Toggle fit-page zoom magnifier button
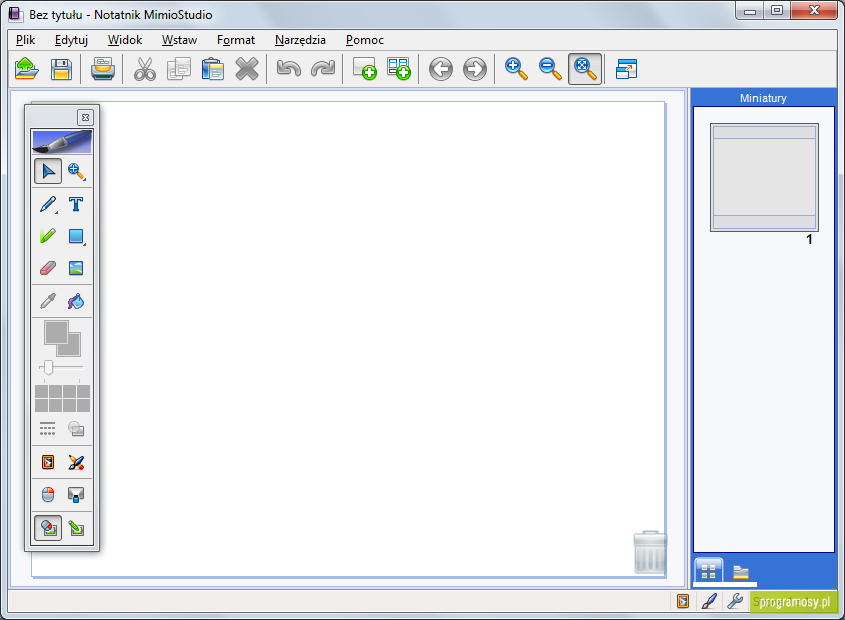 (x=585, y=69)
